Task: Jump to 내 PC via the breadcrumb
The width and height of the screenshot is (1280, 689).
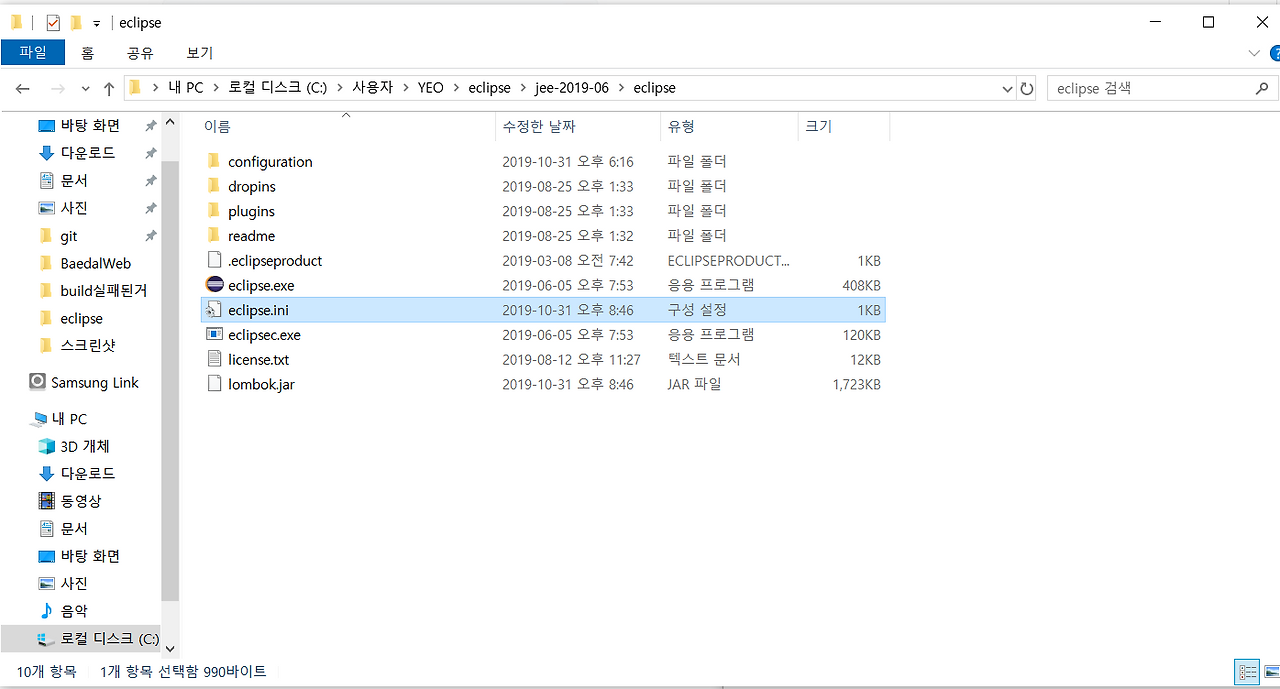Action: tap(186, 88)
